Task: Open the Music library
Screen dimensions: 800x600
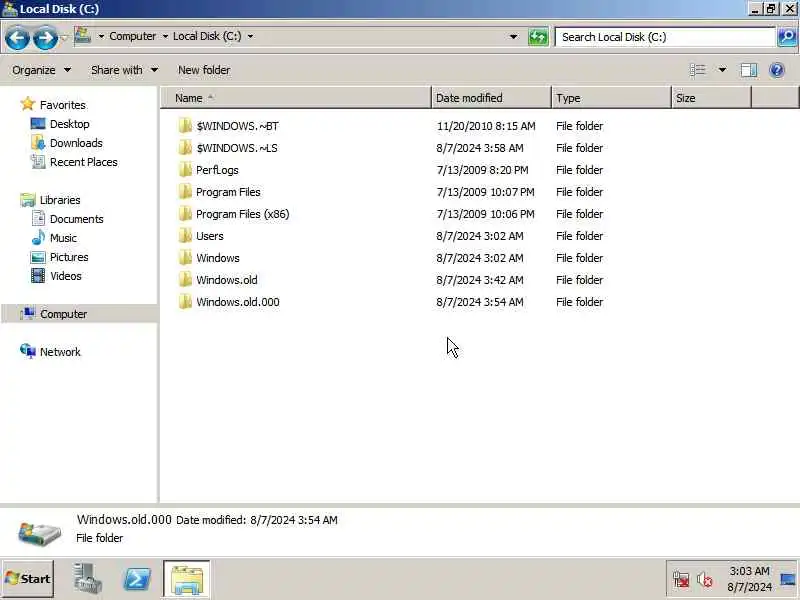Action: 63,238
